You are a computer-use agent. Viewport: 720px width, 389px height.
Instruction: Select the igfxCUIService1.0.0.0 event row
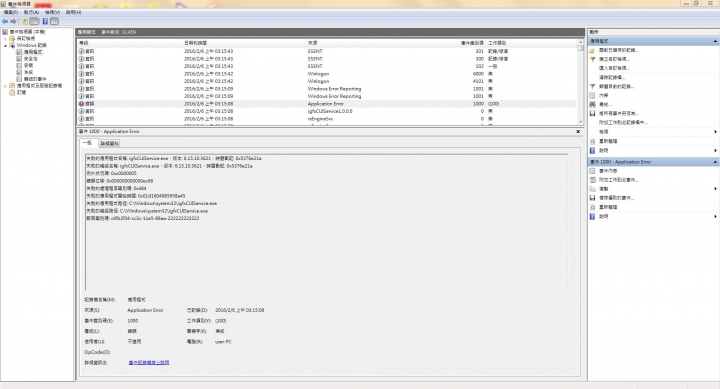(x=327, y=111)
